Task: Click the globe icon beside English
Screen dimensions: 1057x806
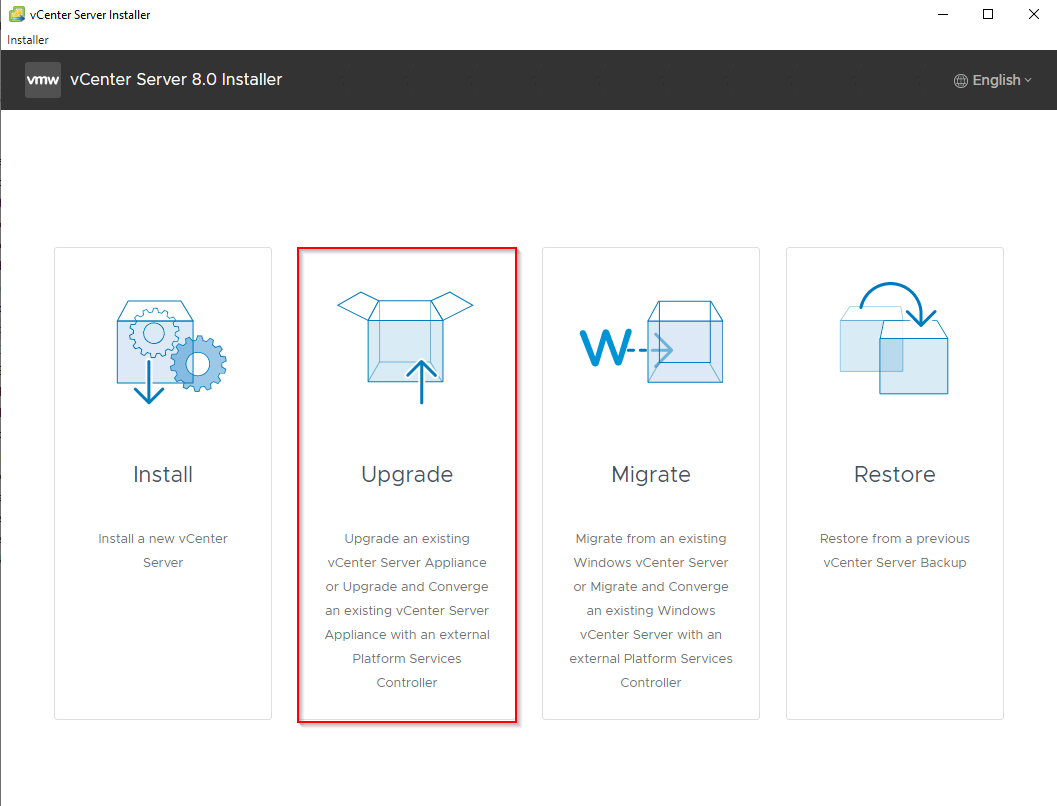Action: (x=961, y=80)
